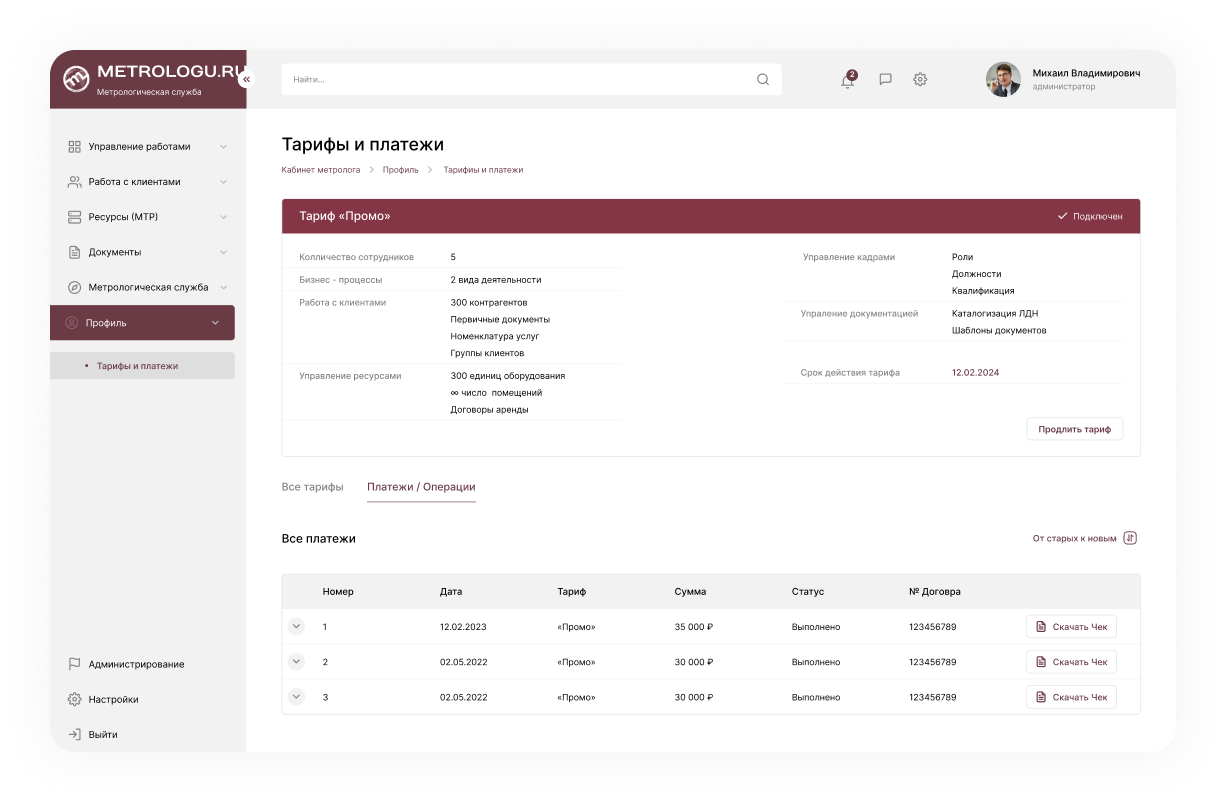Switch to Все тарифы tab
Screen dimensions: 1226x802
tap(312, 487)
